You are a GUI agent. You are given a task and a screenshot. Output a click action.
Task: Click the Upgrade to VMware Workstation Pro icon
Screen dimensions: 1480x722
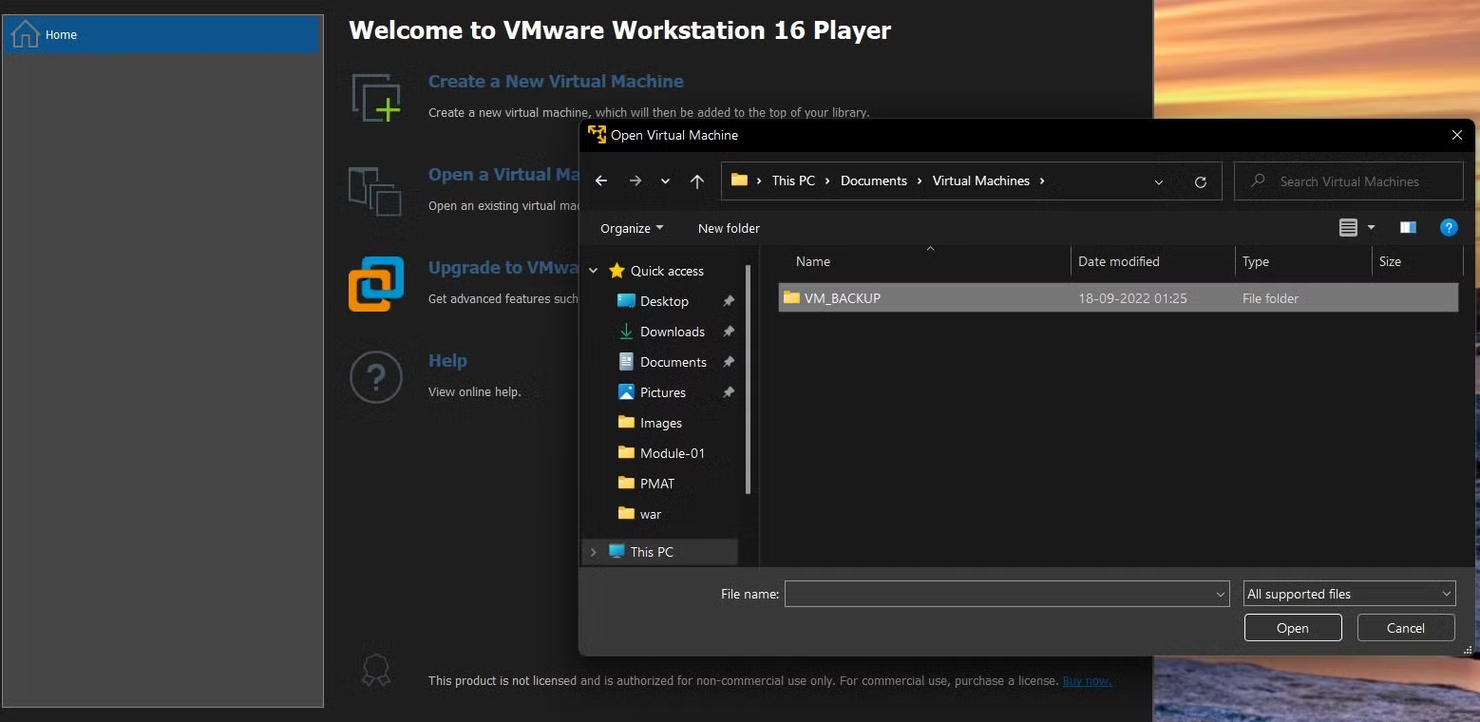pos(375,283)
